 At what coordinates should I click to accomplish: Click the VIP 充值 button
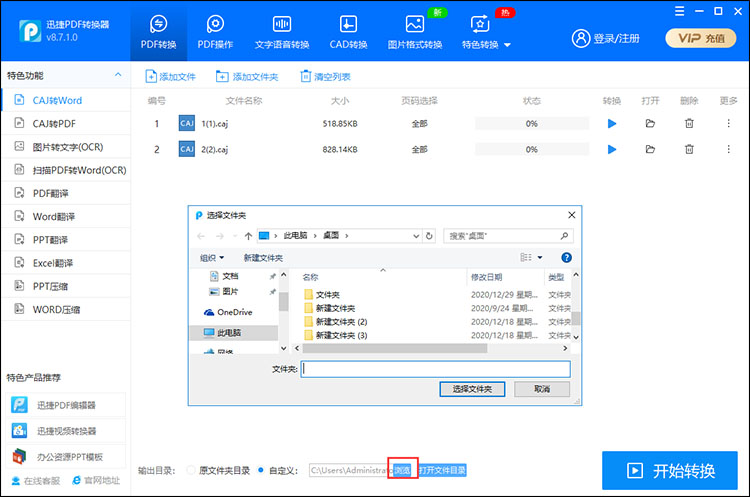(701, 38)
